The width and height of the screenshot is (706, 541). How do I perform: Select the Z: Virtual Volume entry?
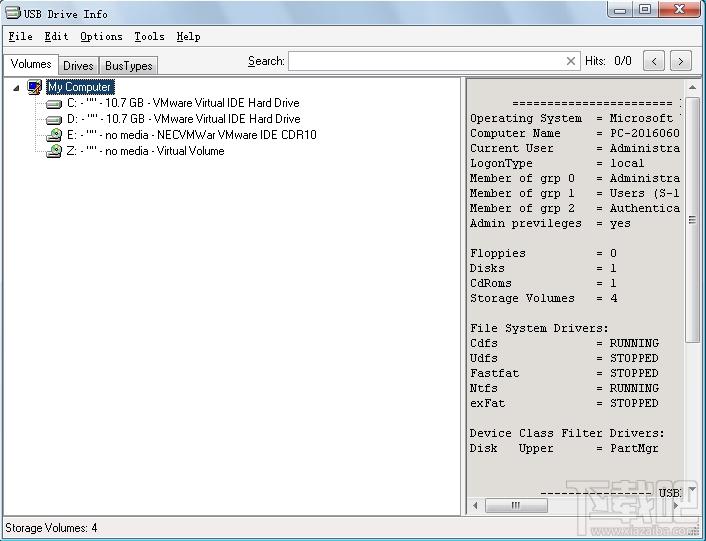tap(145, 151)
